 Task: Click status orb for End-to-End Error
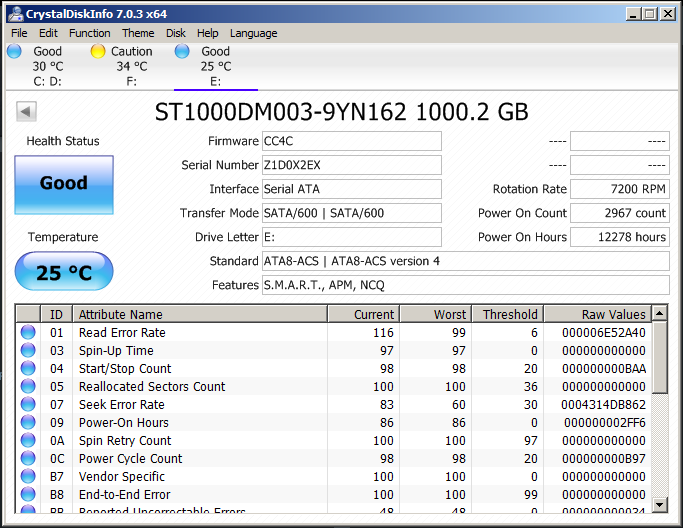coord(28,494)
